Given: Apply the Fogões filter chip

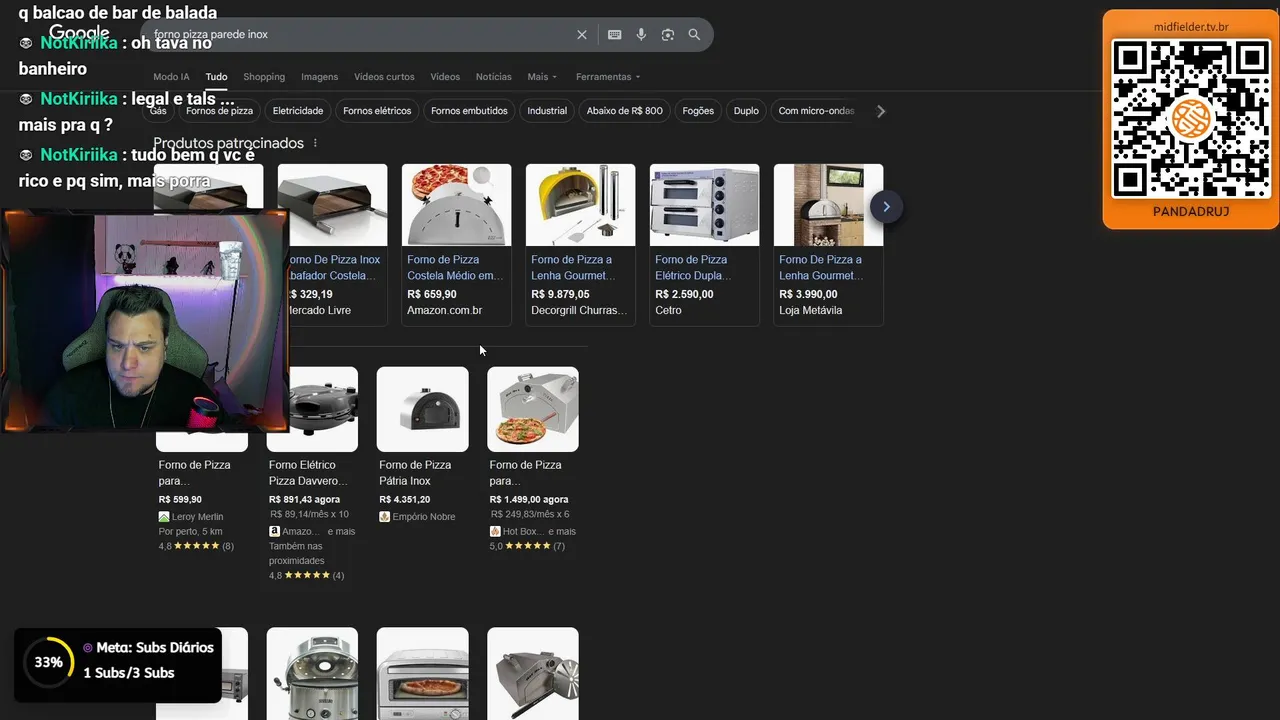Looking at the screenshot, I should point(698,111).
